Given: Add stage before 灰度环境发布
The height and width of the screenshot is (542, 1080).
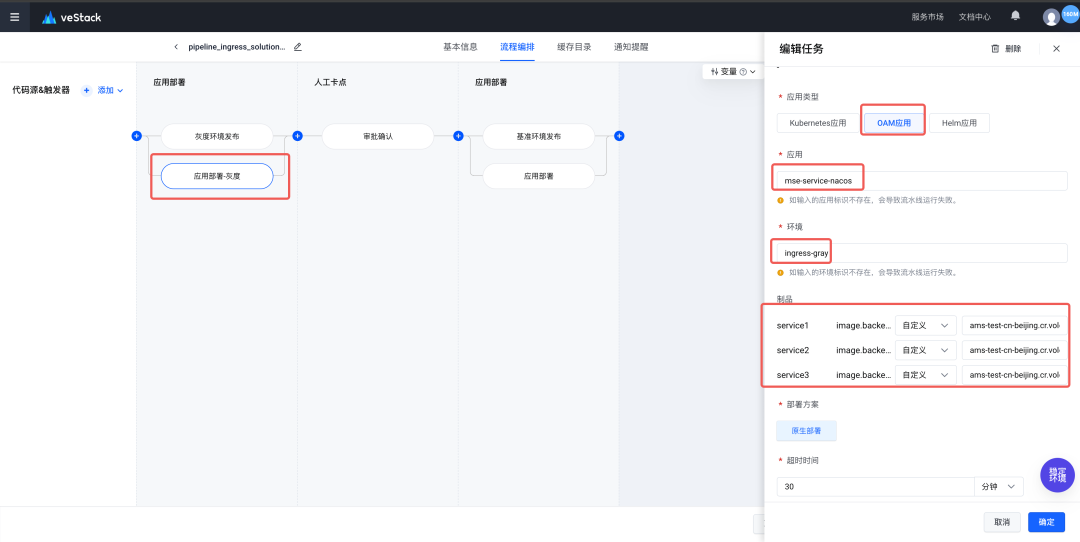Looking at the screenshot, I should coord(136,136).
